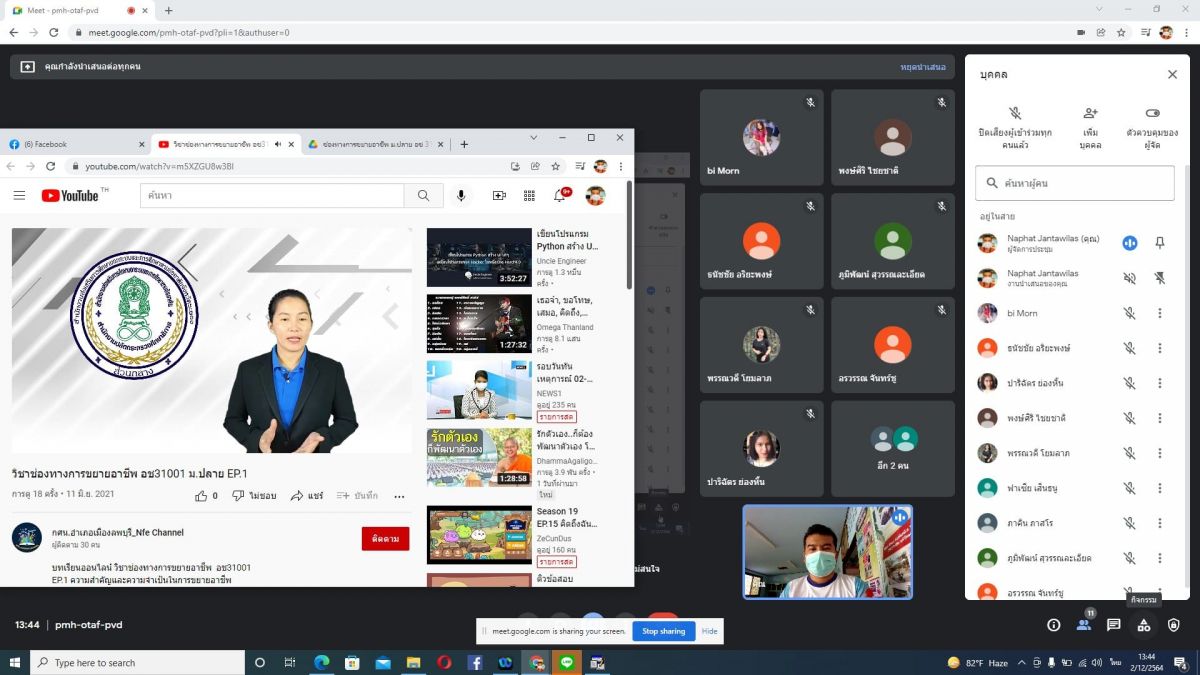
Task: Open the Meet activities panel icon
Action: (x=1143, y=625)
